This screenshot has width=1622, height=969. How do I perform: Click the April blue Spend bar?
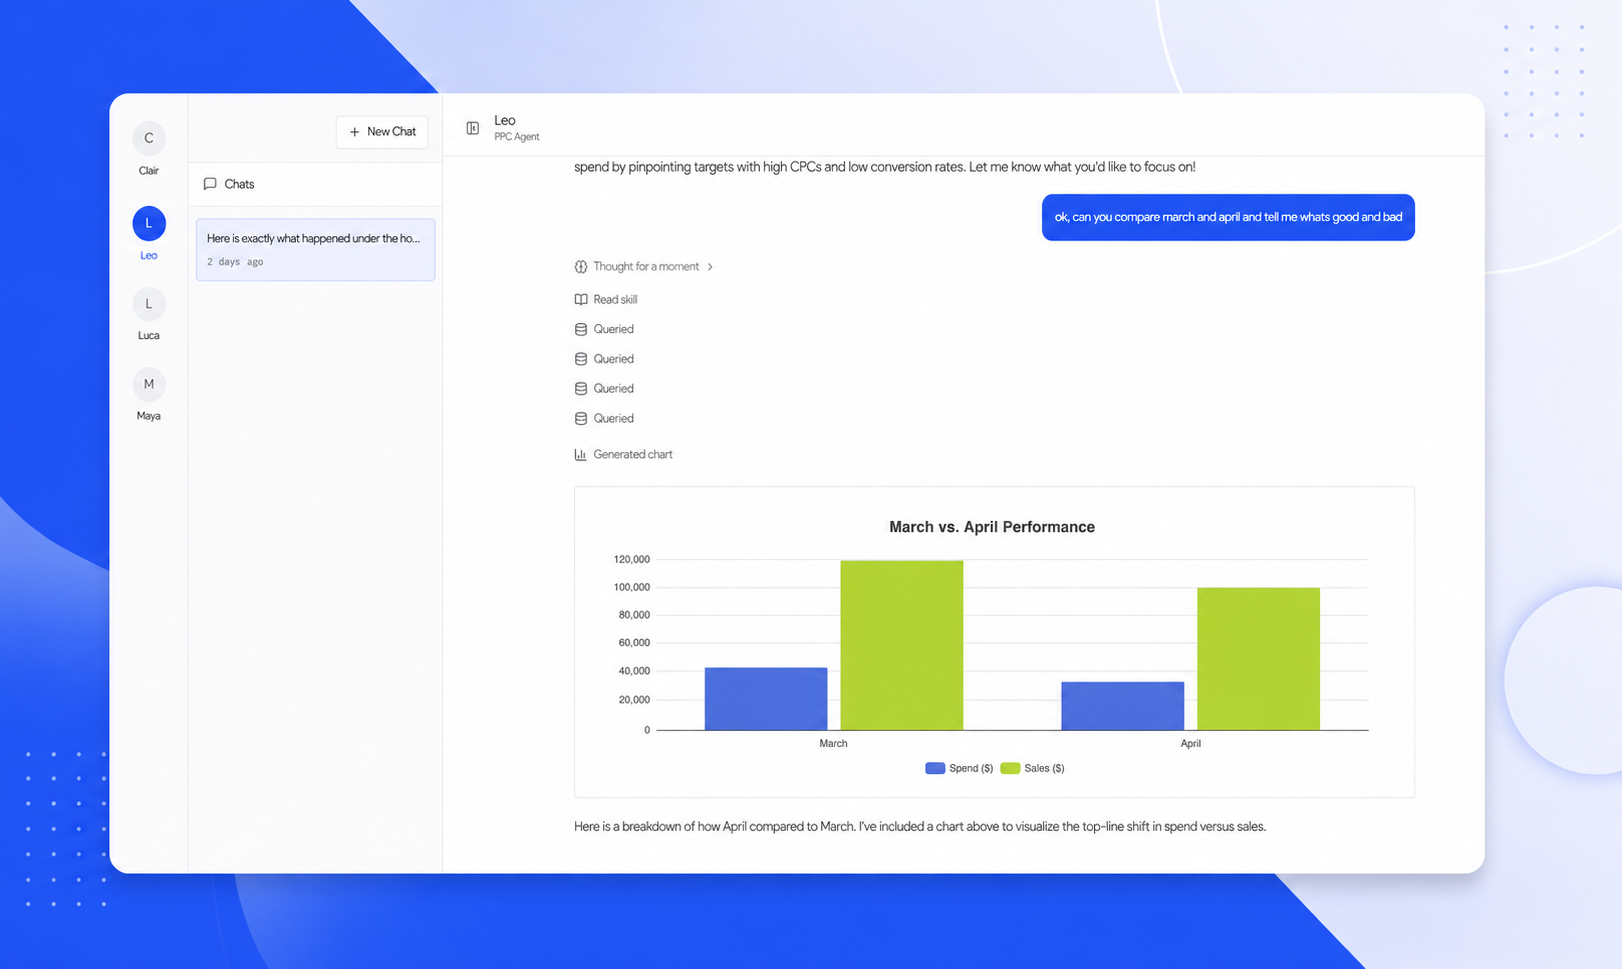pos(1122,706)
